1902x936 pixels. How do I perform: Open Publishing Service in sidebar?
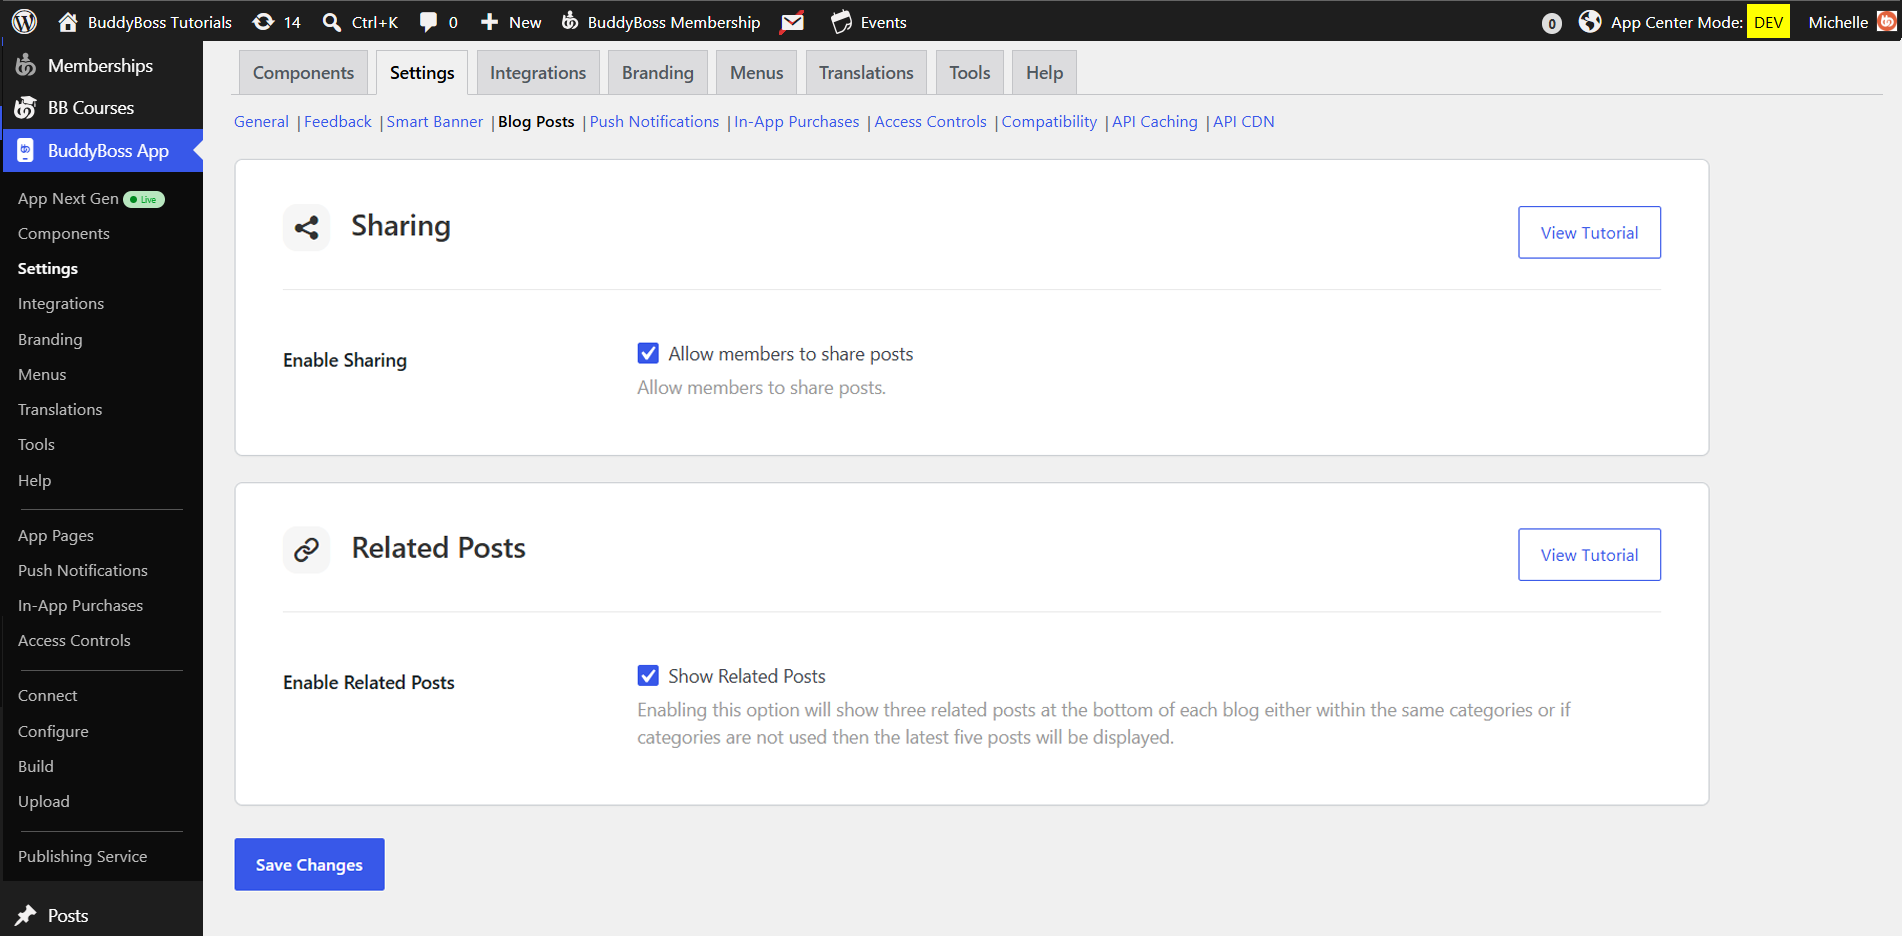tap(82, 856)
